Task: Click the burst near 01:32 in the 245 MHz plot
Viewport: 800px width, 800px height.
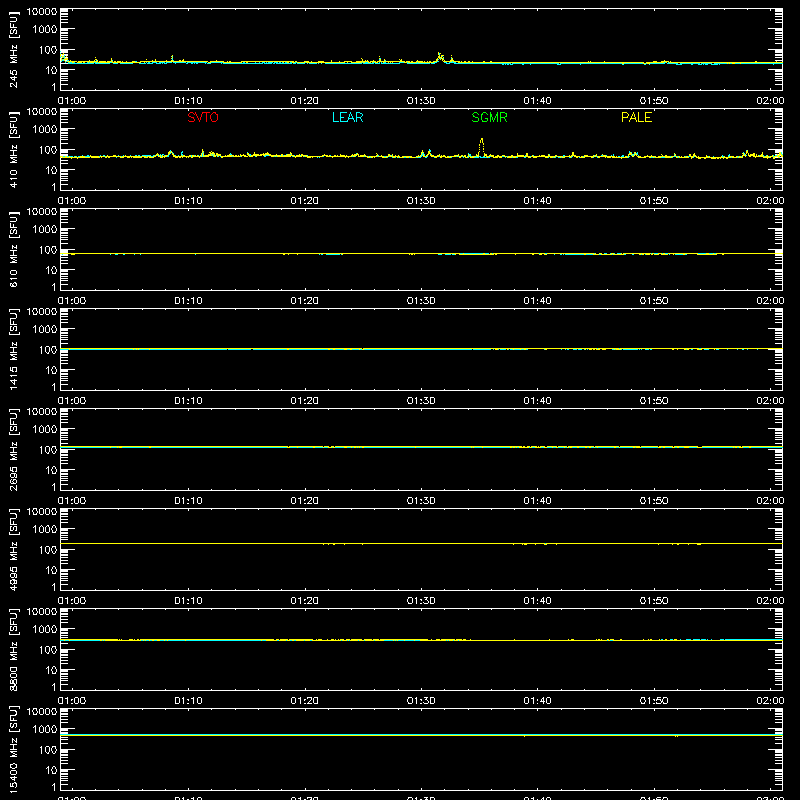Action: pyautogui.click(x=440, y=57)
